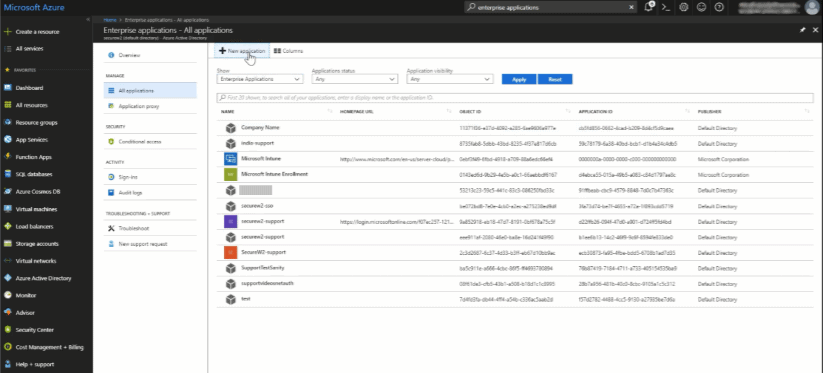823x373 pixels.
Task: Click the Apply filter button
Action: pos(519,79)
